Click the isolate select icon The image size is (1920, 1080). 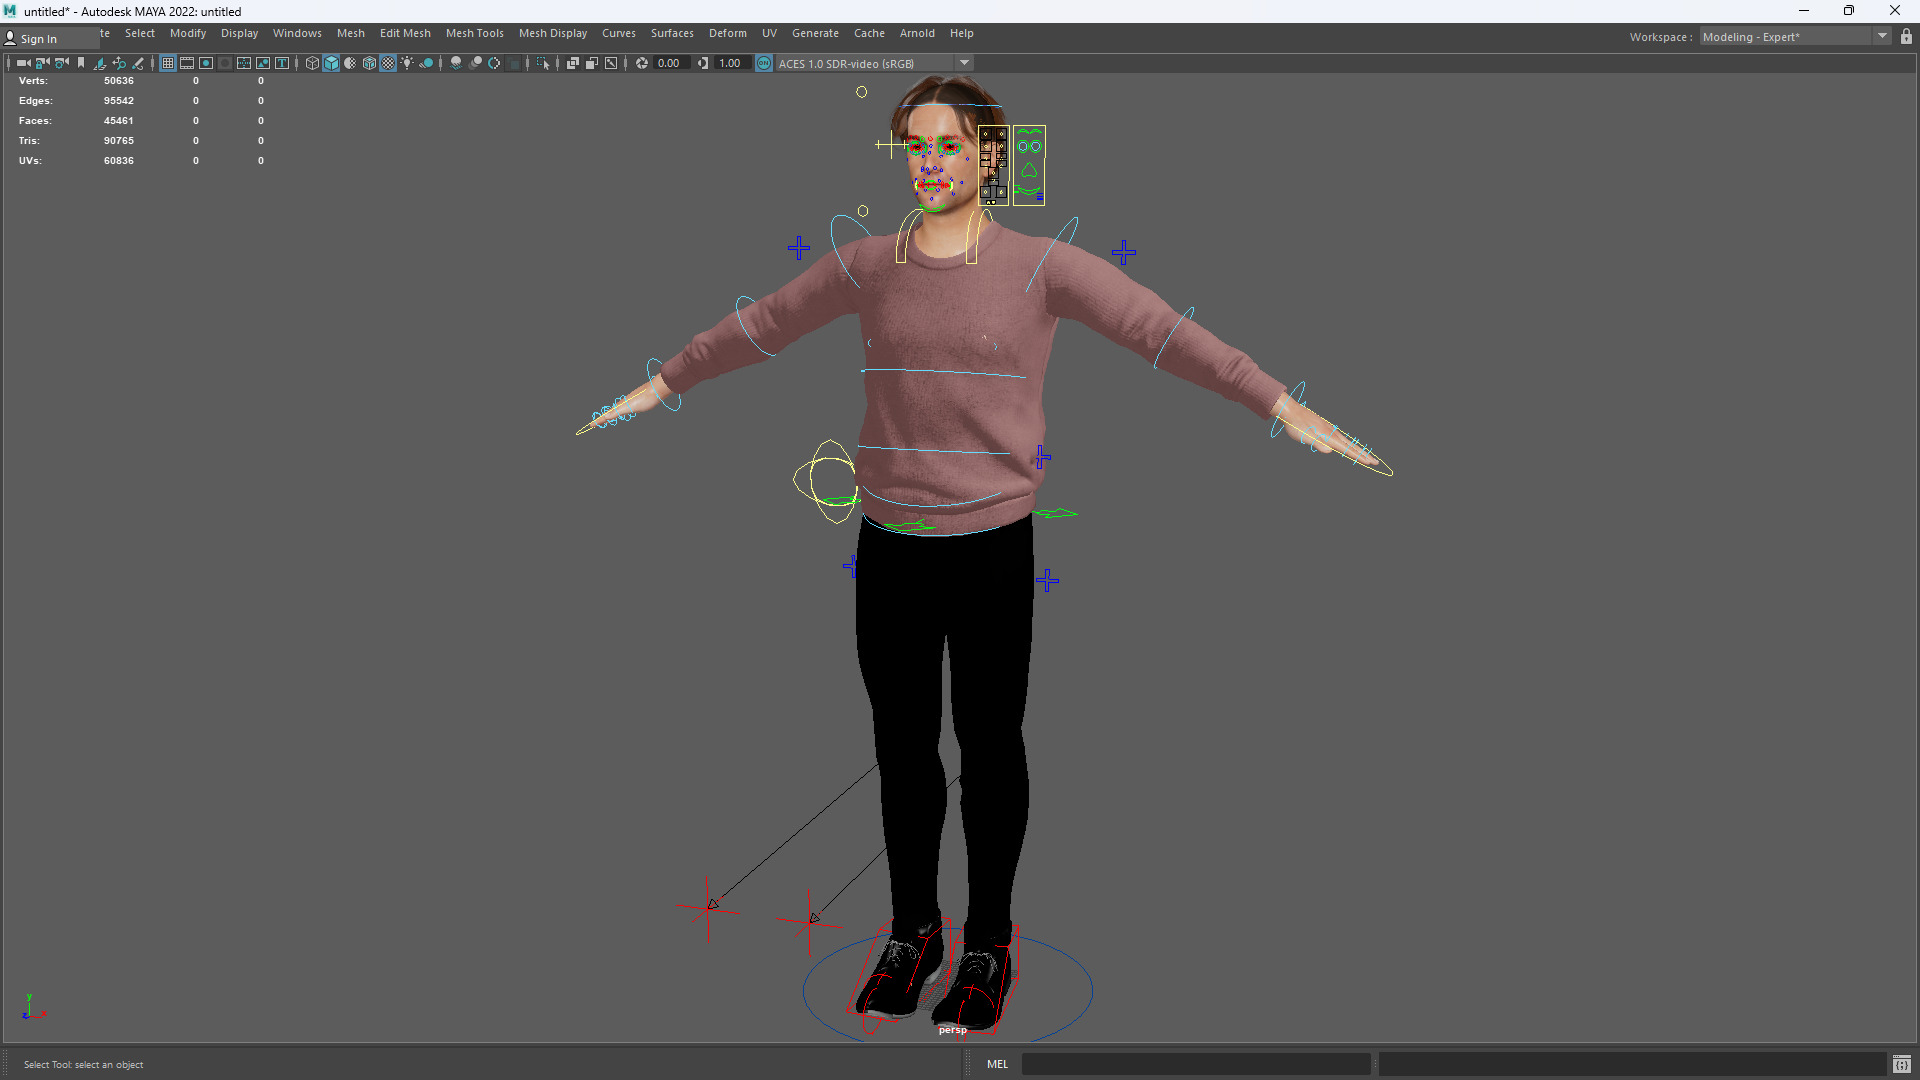tap(543, 63)
